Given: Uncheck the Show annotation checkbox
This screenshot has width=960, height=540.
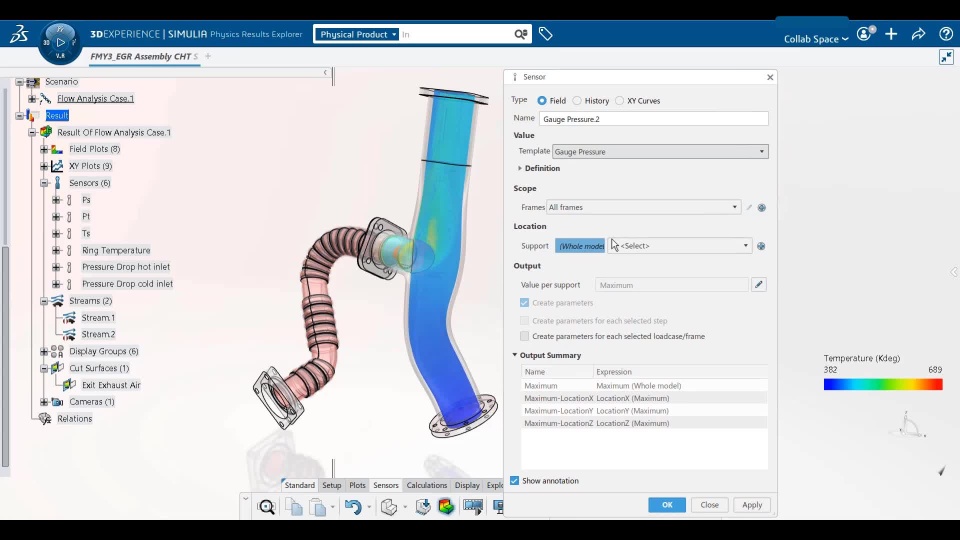Looking at the screenshot, I should point(515,481).
